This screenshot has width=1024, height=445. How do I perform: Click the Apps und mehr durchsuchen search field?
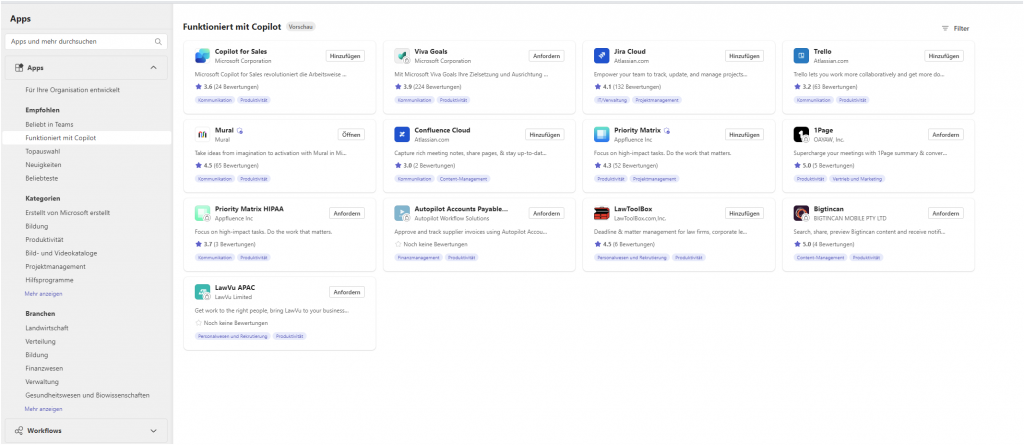coord(86,41)
